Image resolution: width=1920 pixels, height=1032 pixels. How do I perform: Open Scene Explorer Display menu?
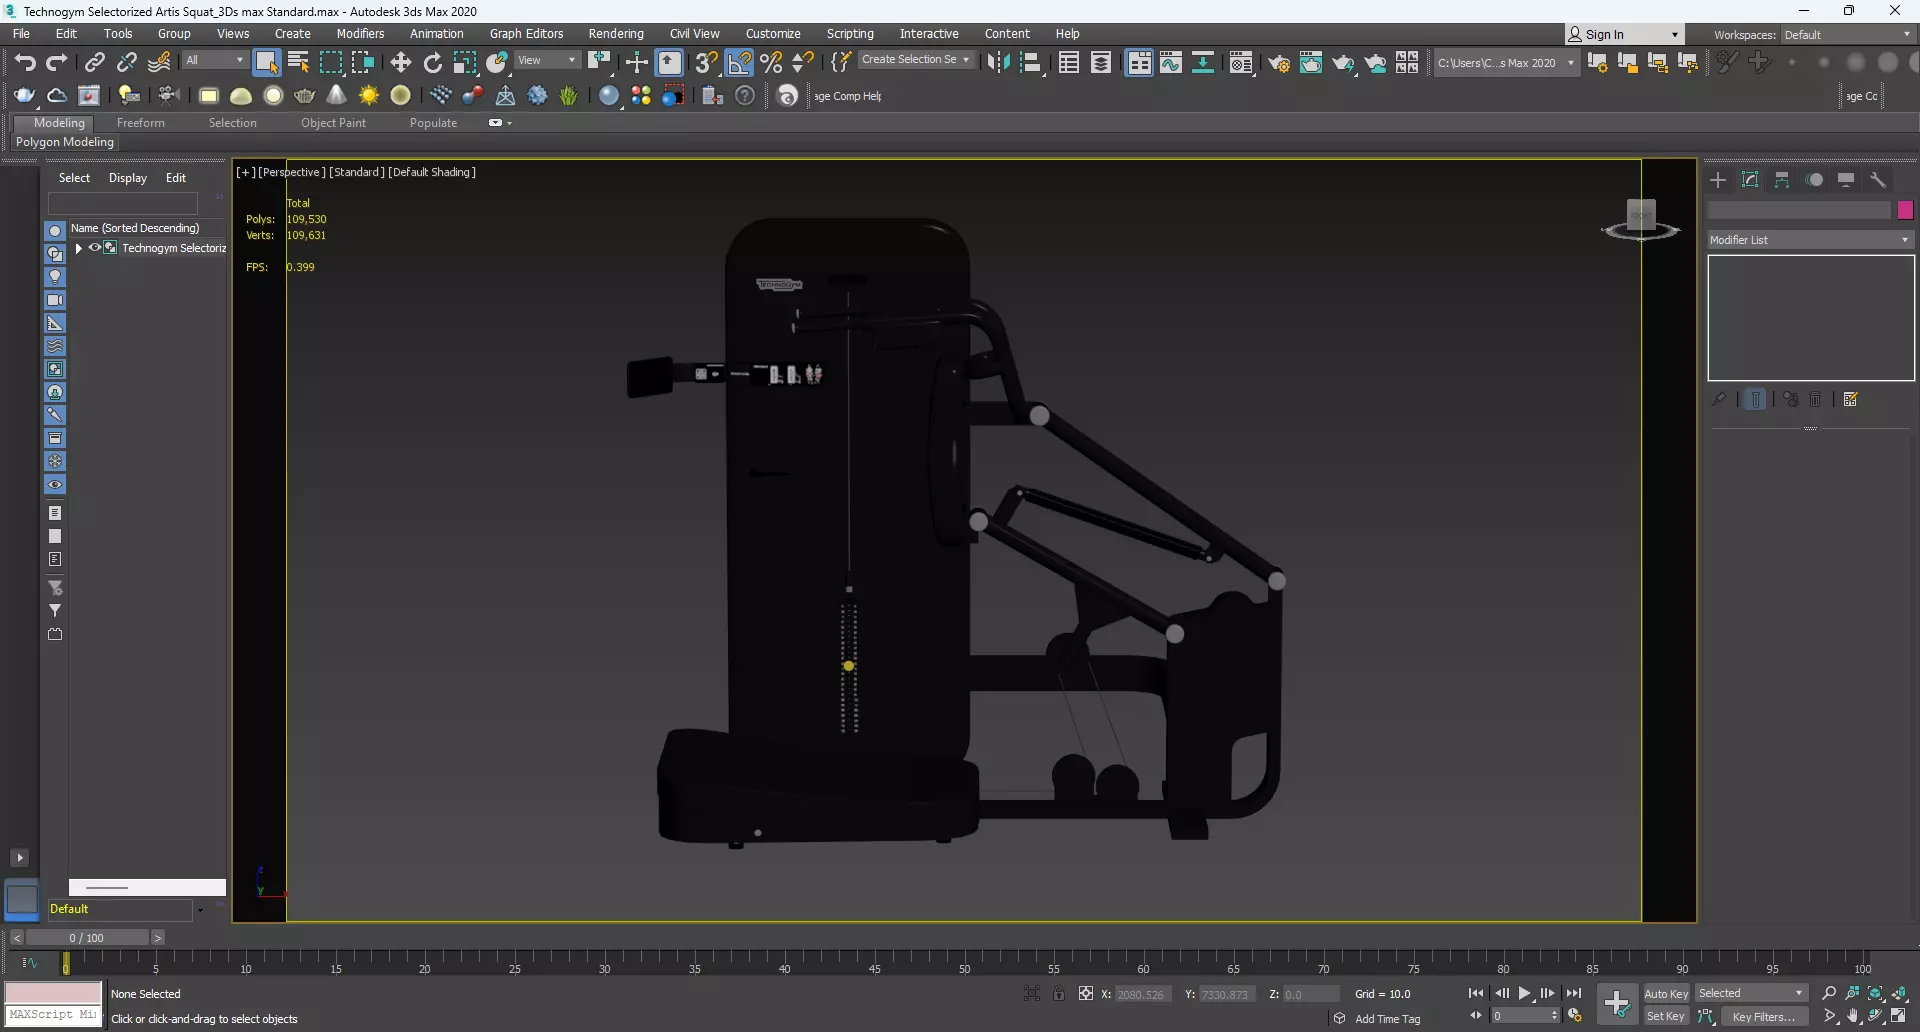tap(128, 178)
